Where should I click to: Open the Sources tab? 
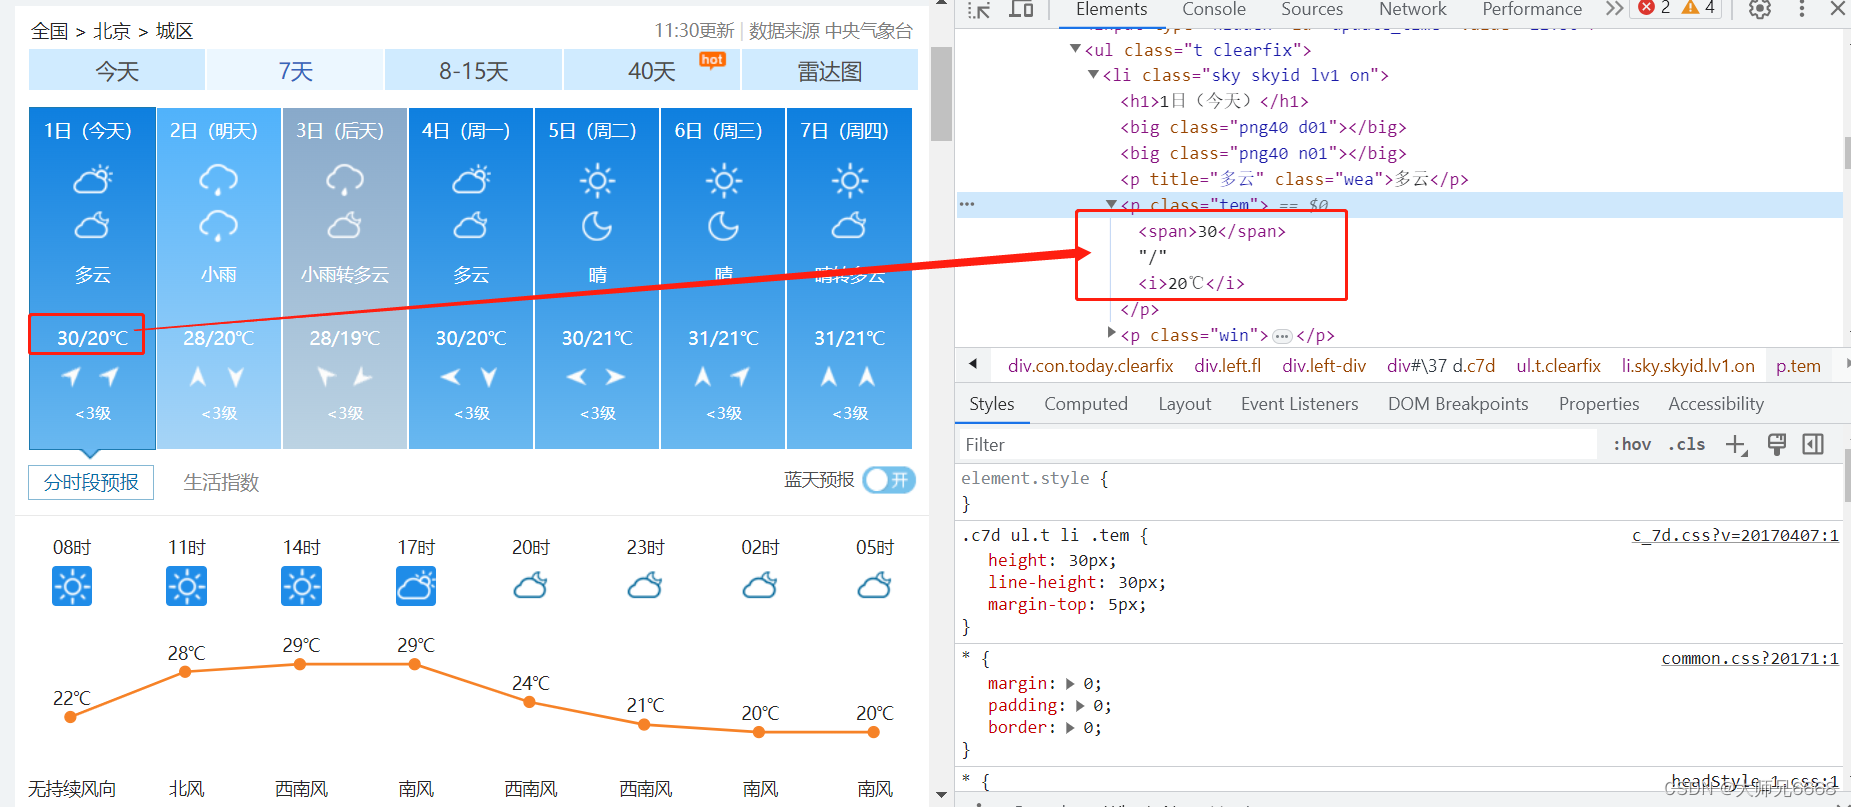(x=1312, y=9)
